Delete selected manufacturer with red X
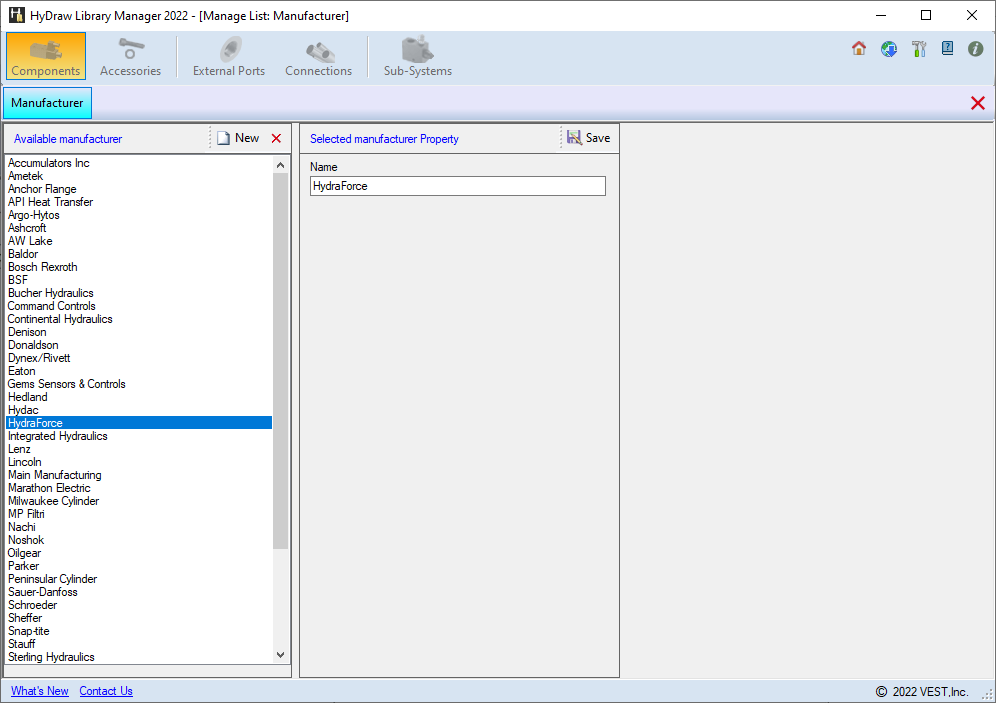996x703 pixels. [x=276, y=138]
